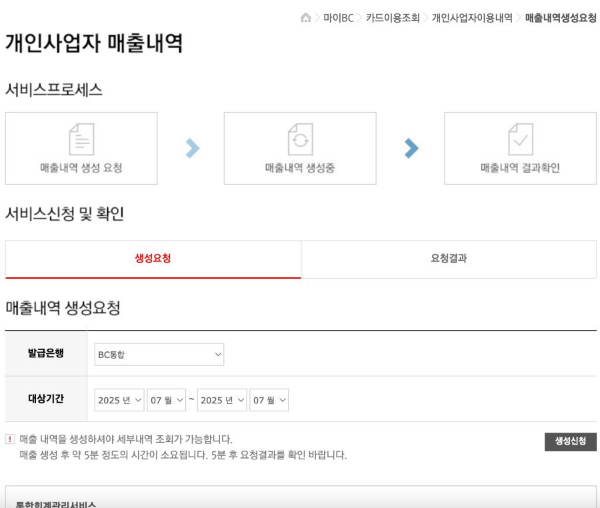
Task: Click the light blue arrow after 생성 요청 step
Action: [192, 148]
